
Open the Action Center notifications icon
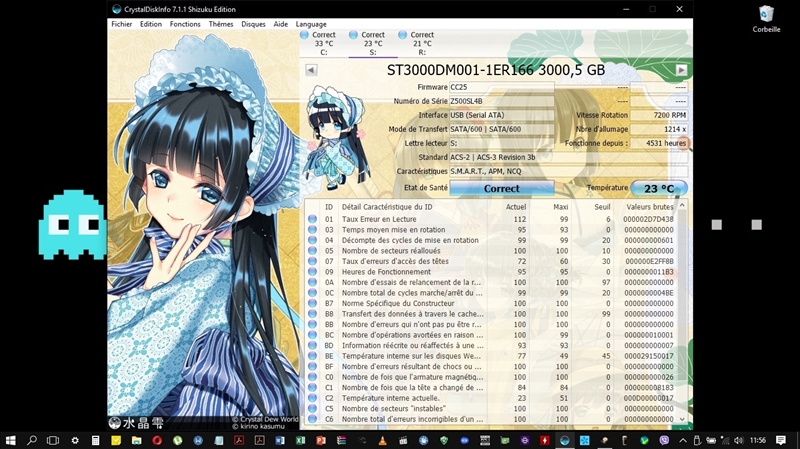pos(781,440)
